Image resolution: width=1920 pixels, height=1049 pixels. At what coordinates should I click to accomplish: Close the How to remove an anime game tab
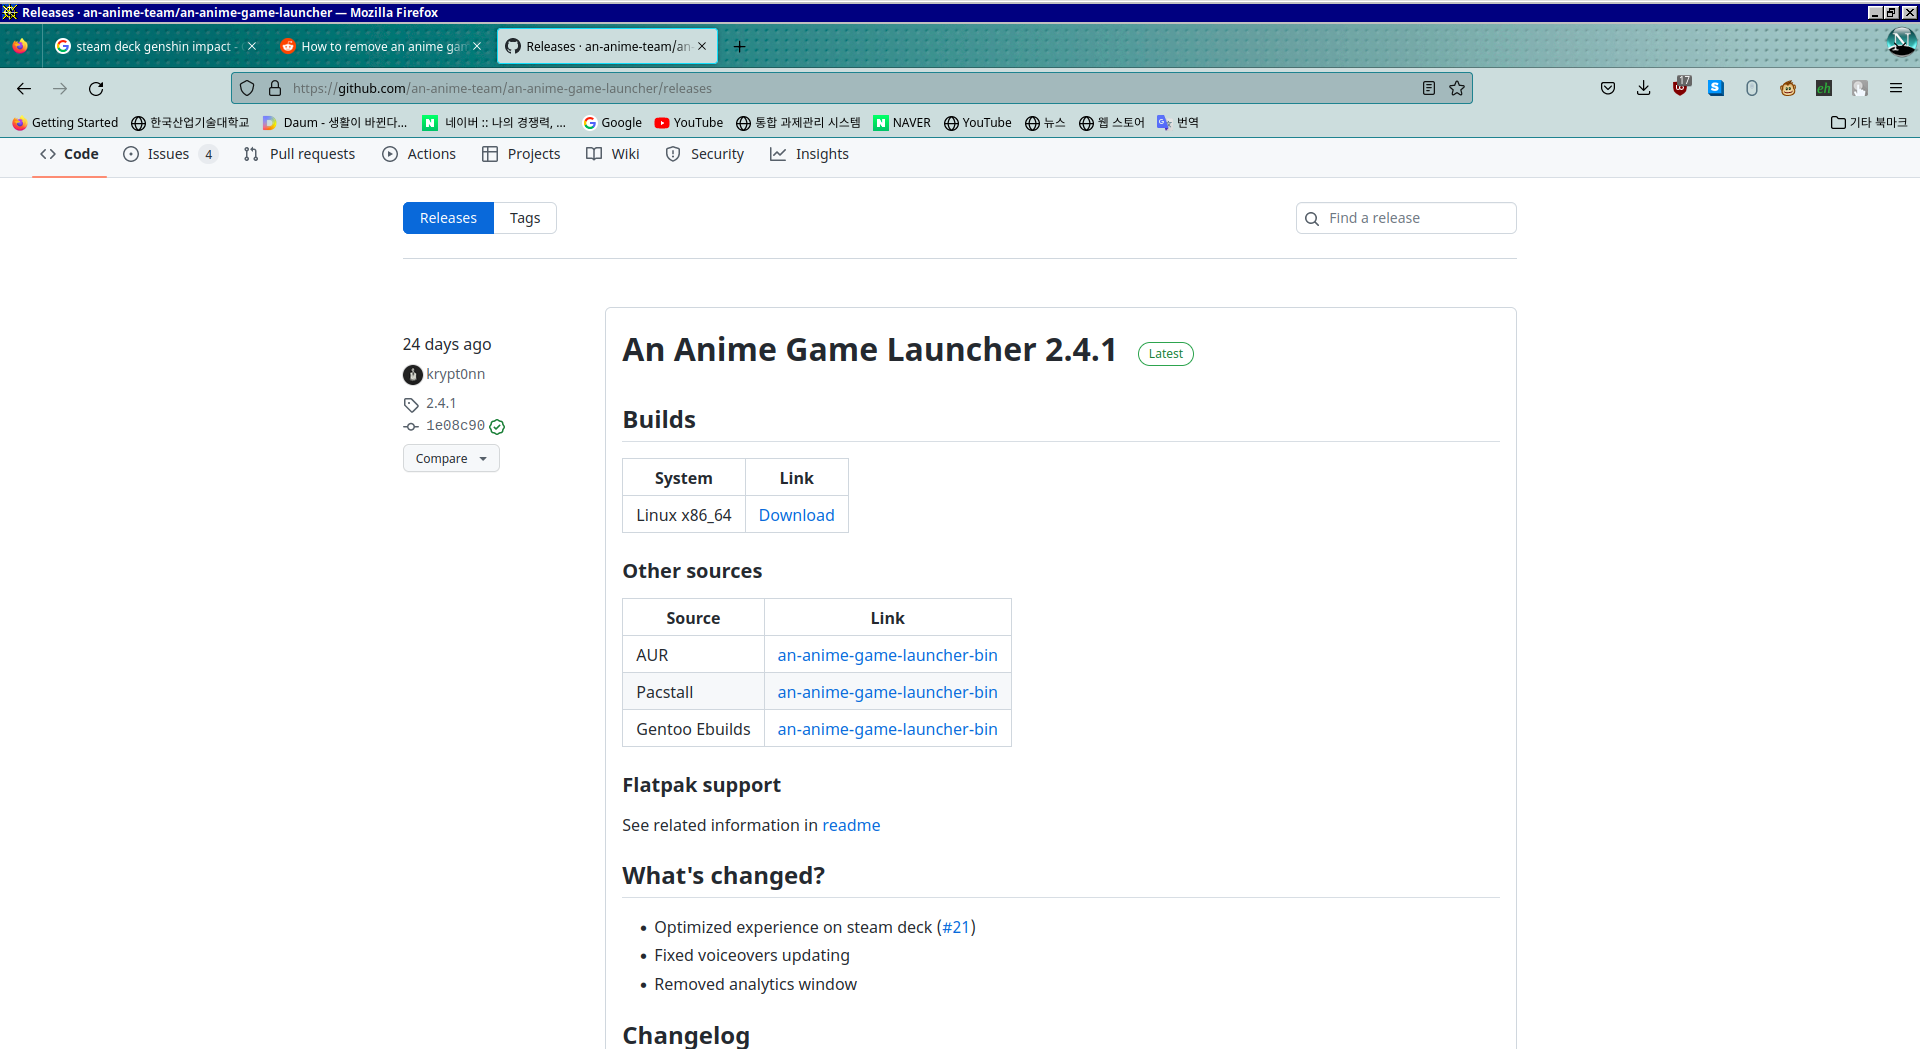(x=477, y=47)
